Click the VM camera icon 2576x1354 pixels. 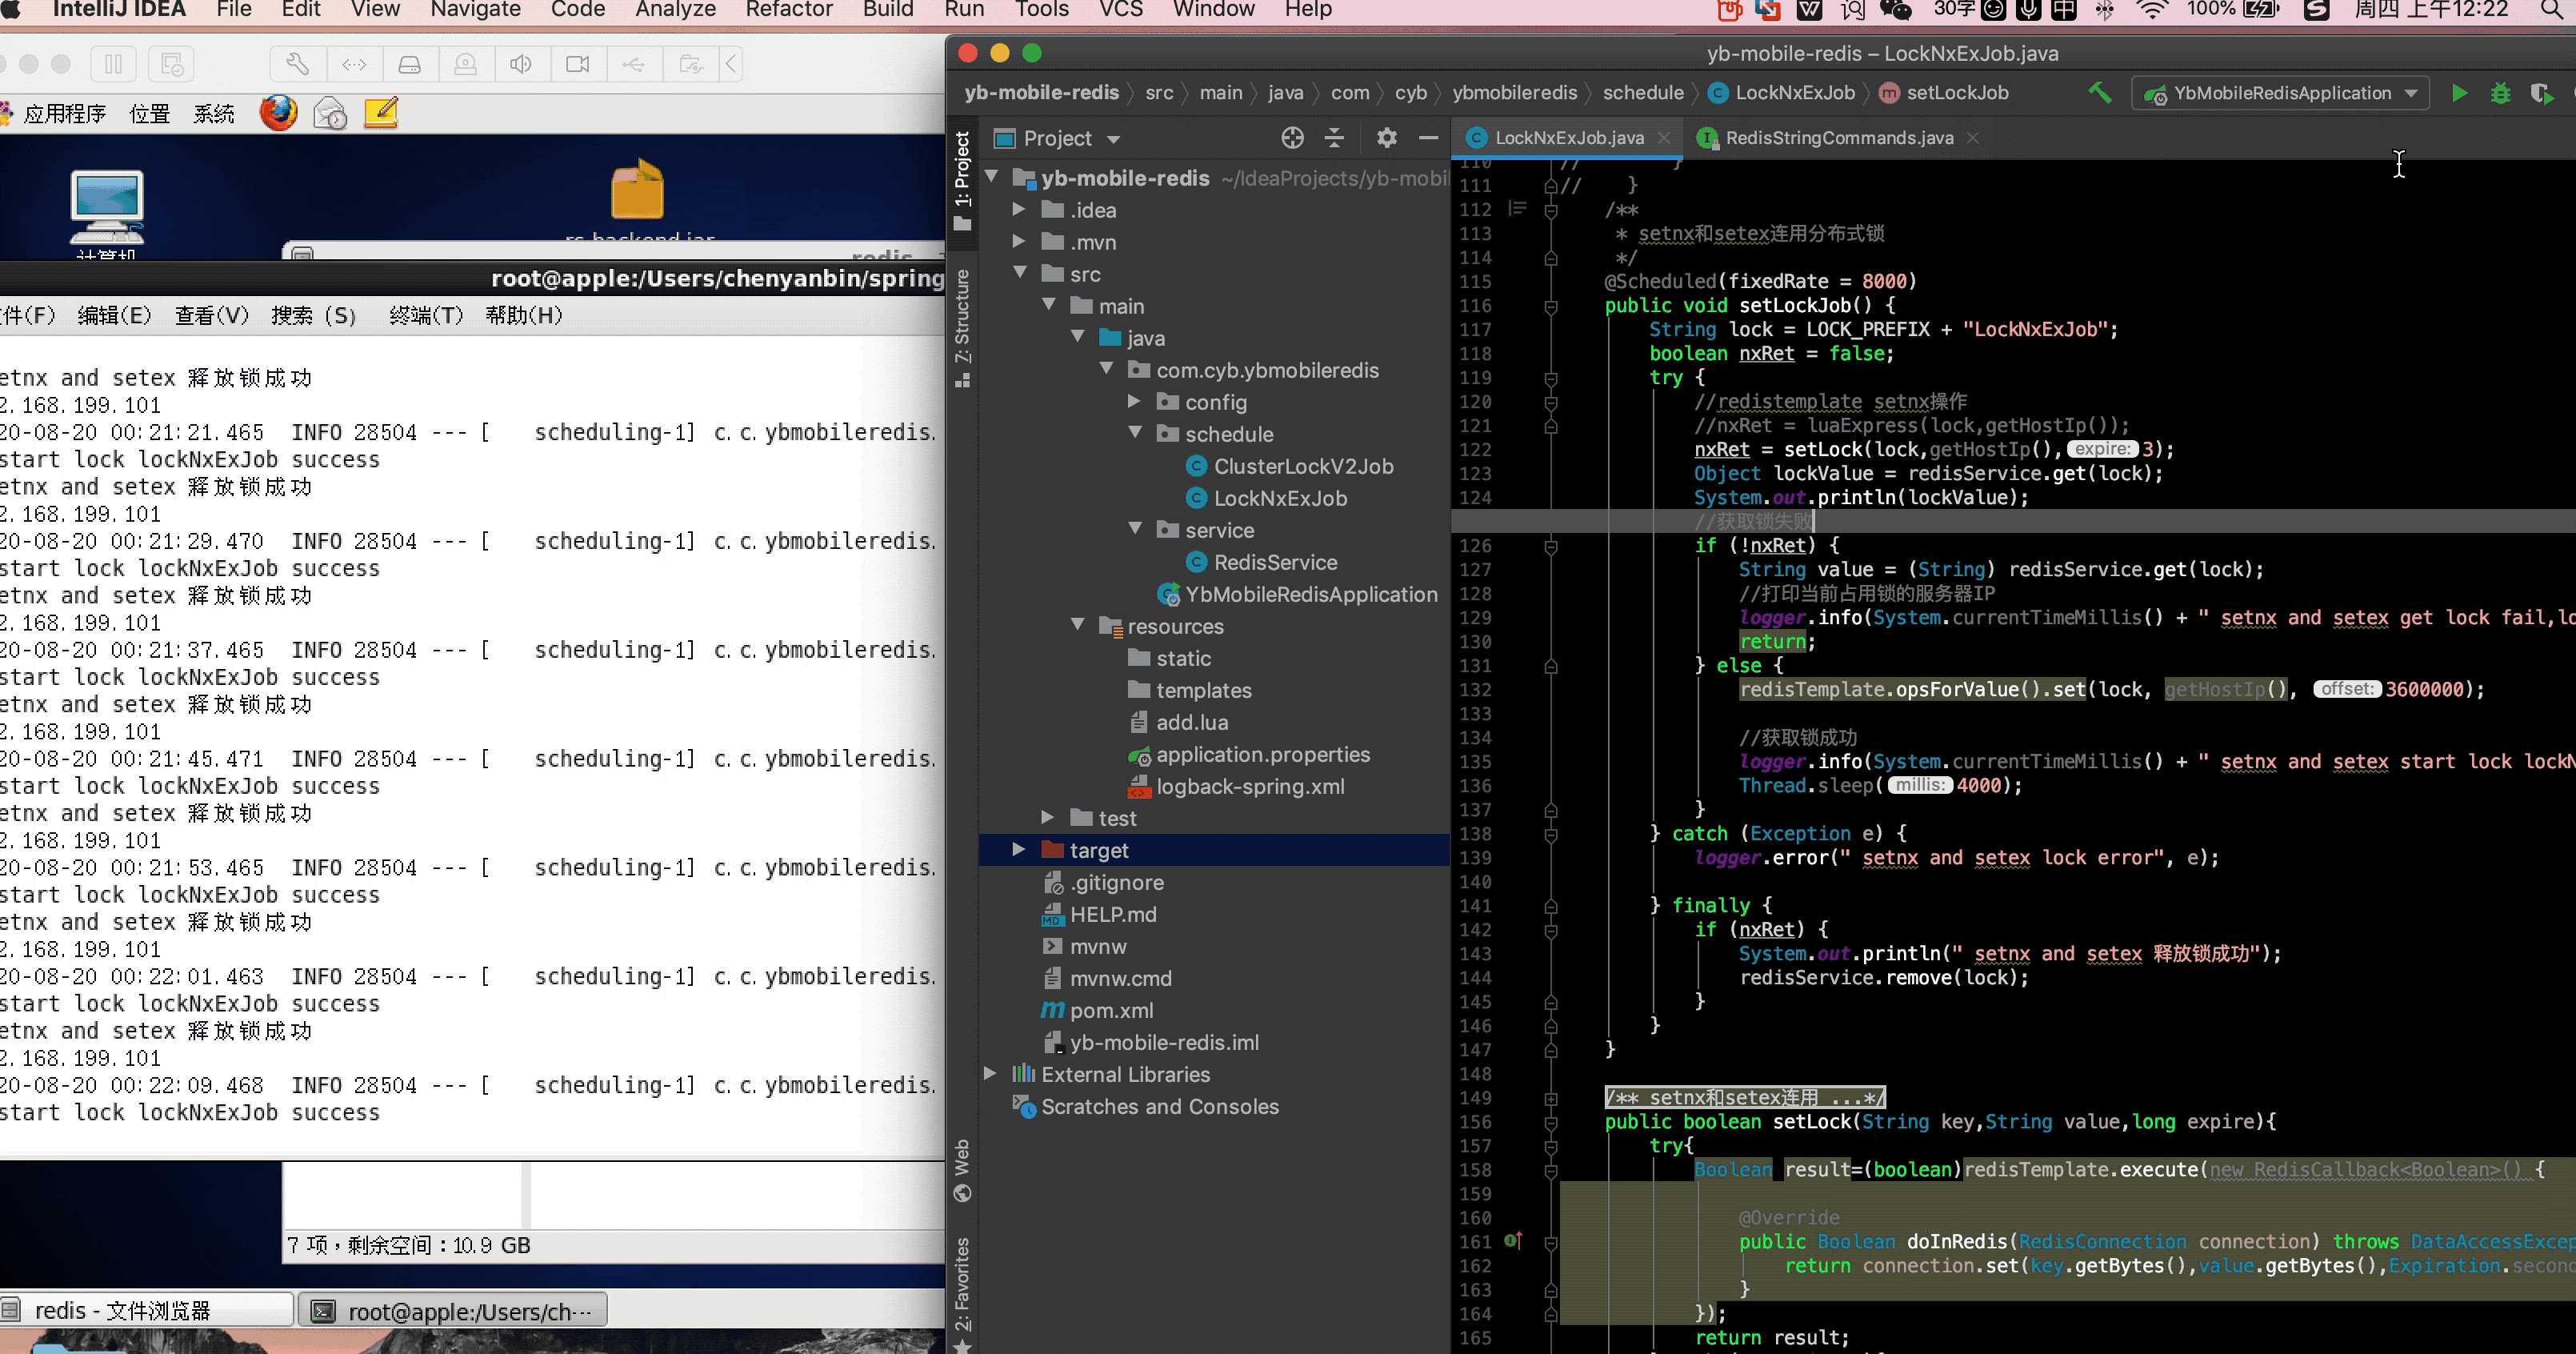click(577, 64)
